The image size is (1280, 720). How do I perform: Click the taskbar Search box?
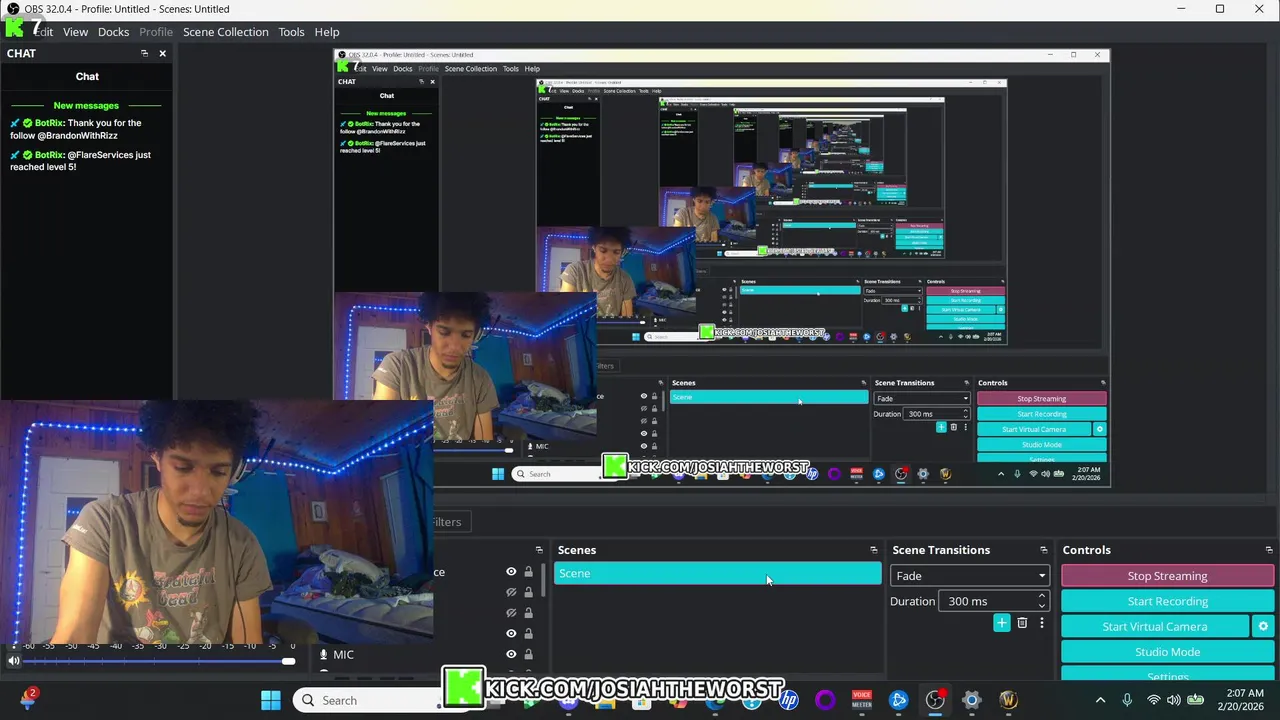tap(366, 700)
